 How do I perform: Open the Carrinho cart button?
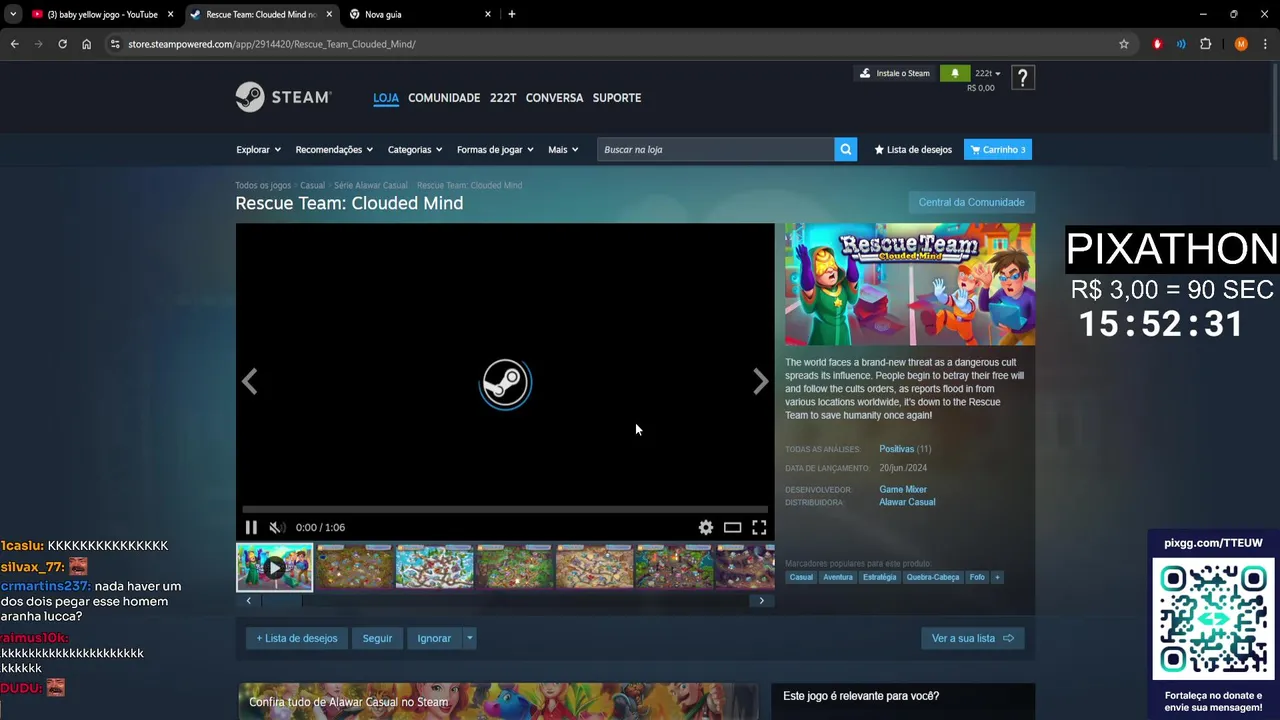(998, 149)
